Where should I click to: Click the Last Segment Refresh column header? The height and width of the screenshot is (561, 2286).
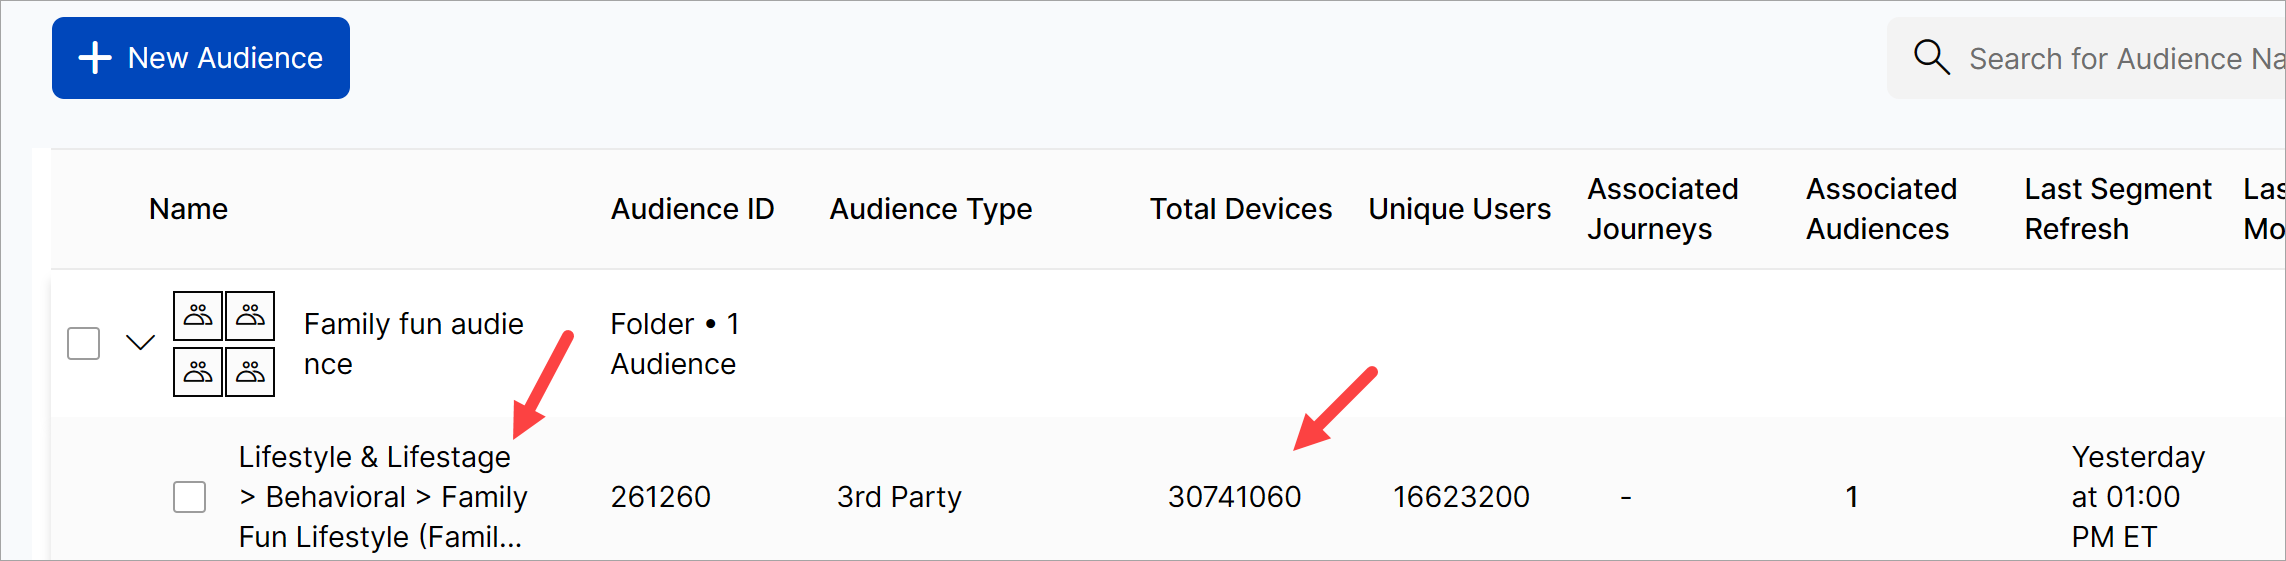click(2117, 209)
